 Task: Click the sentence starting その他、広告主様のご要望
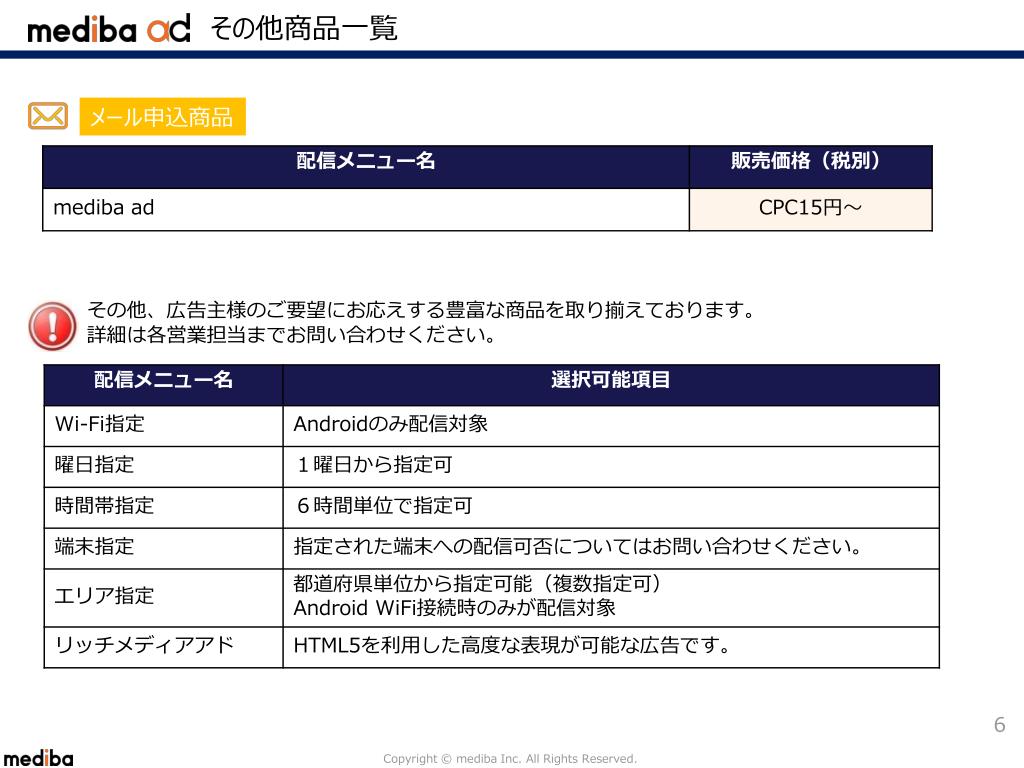[421, 310]
